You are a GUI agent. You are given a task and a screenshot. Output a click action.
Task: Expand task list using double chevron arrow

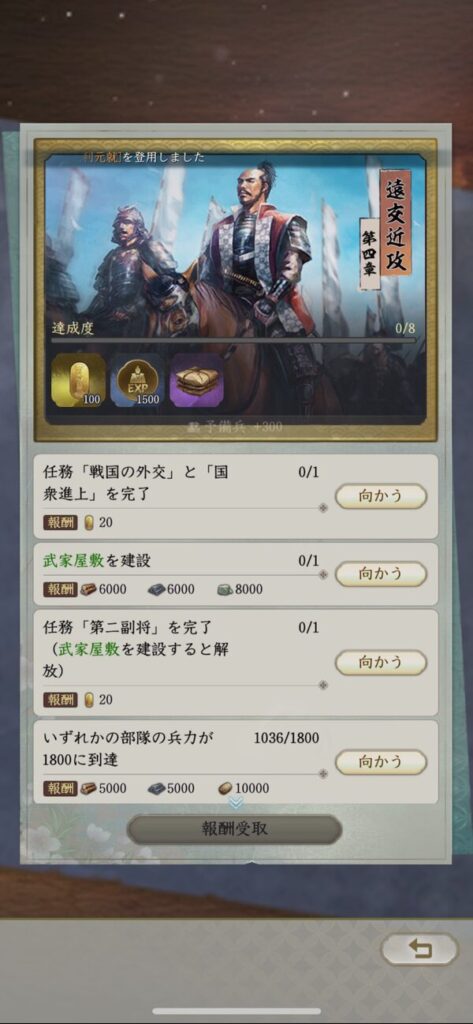(236, 803)
